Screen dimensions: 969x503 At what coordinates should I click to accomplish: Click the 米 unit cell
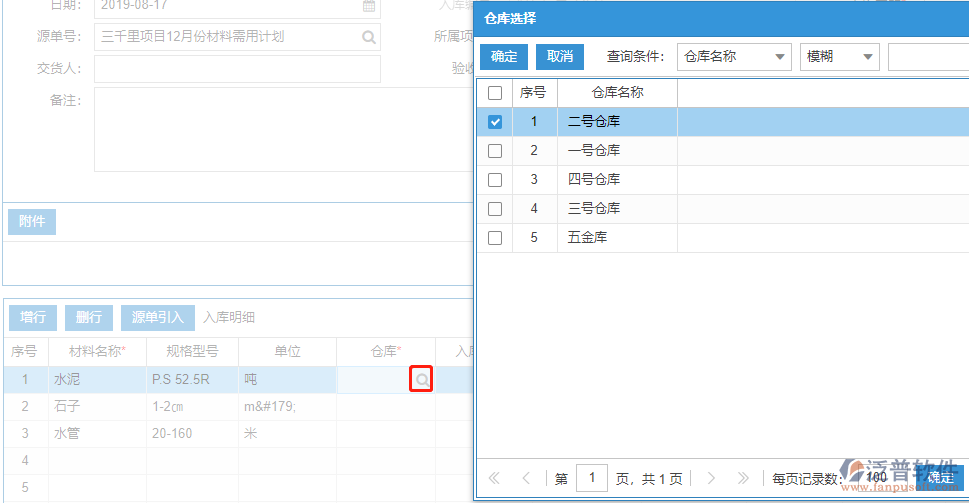287,434
